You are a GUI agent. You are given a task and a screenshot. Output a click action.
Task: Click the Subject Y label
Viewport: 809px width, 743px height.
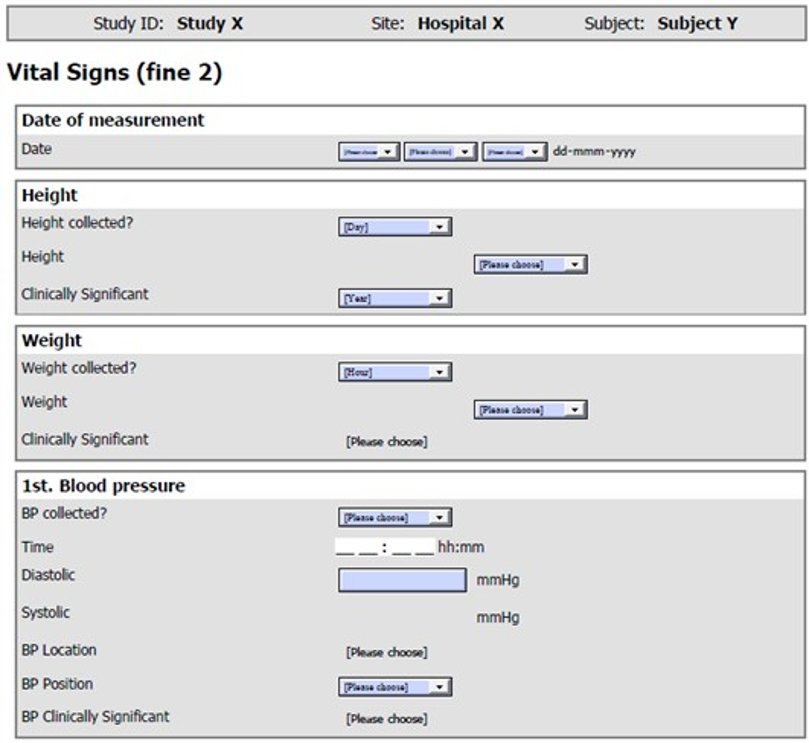click(697, 23)
